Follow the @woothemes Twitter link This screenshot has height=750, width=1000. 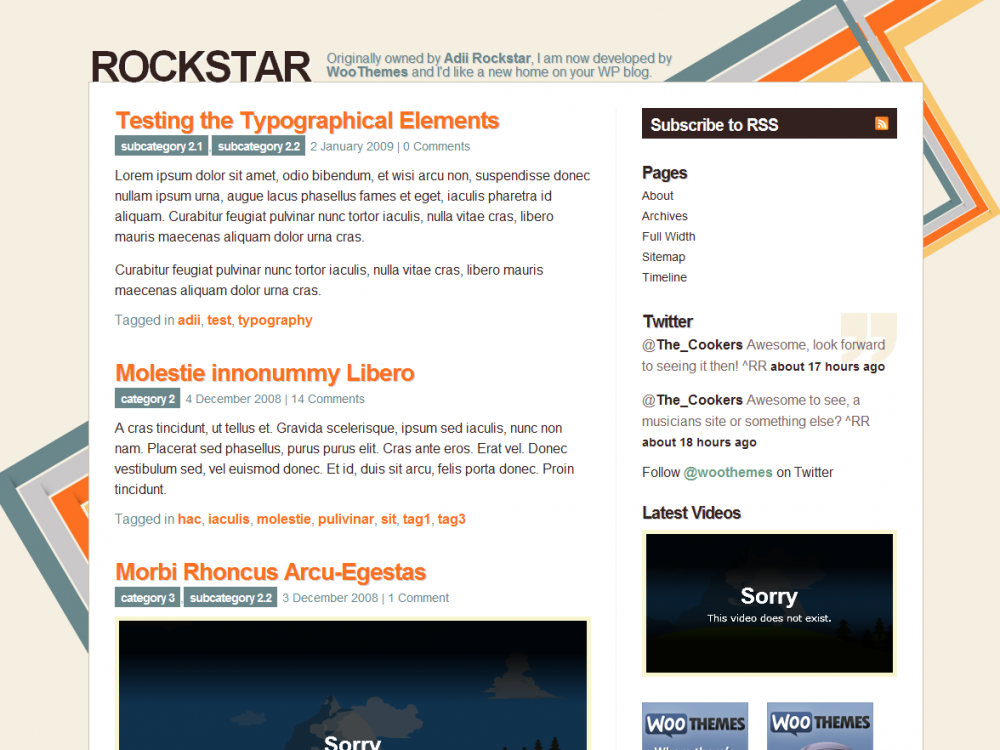(x=728, y=473)
